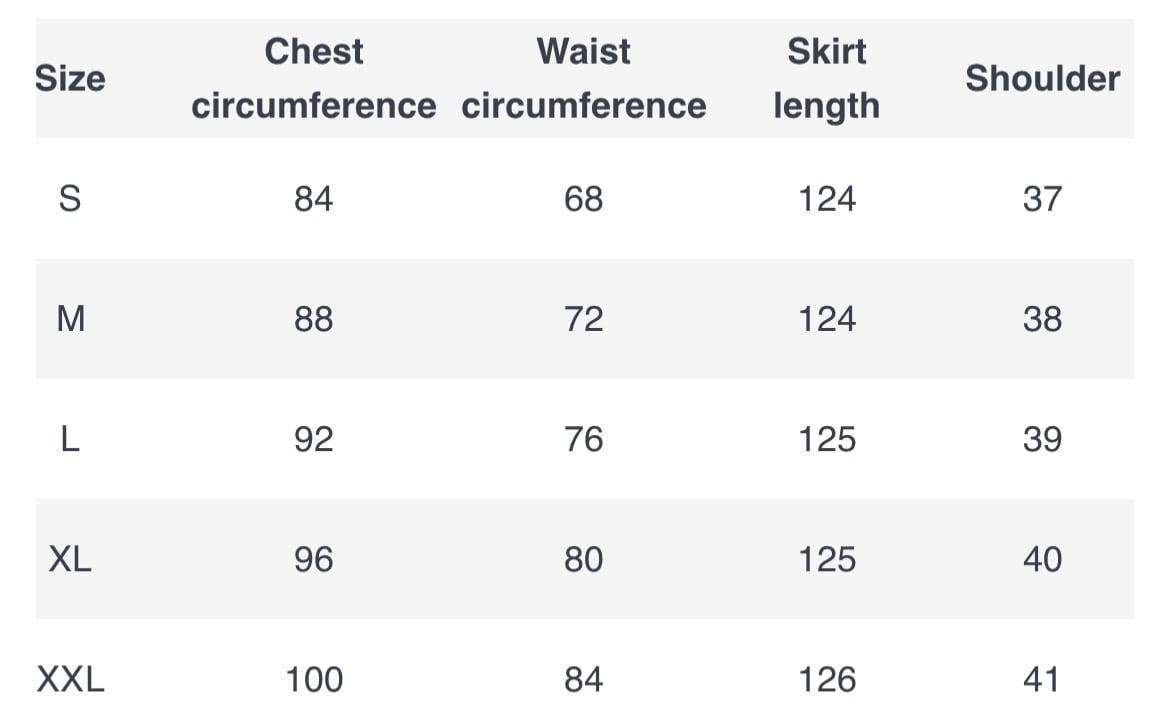Screen dimensions: 1170x725
Task: Select the Waist circumference header
Action: point(584,79)
